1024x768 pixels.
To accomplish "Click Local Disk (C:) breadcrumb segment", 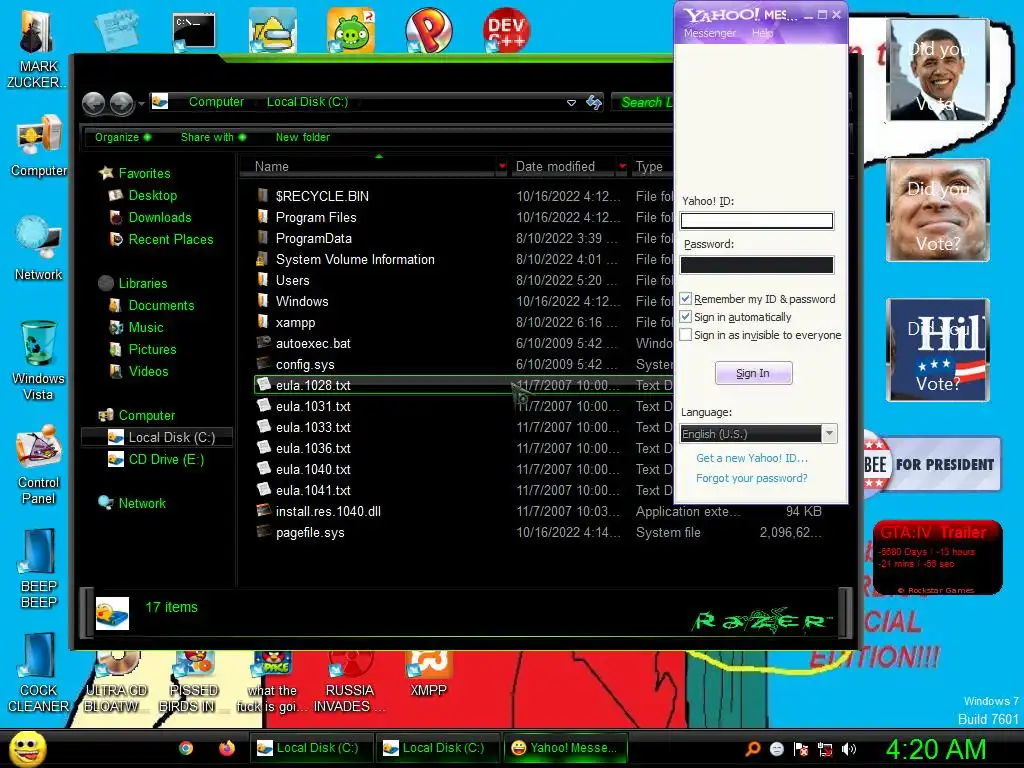I will pyautogui.click(x=307, y=102).
